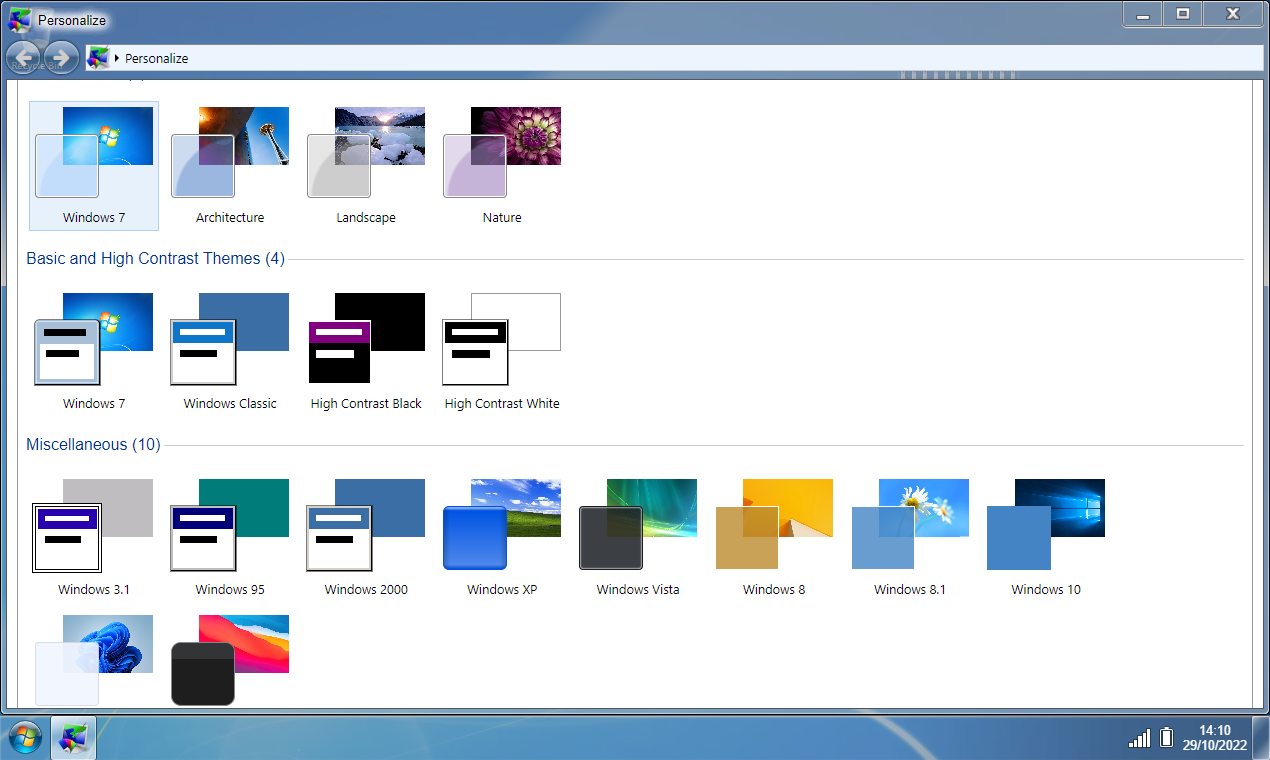The image size is (1270, 760).
Task: Minimize the Personalize window
Action: point(1142,13)
